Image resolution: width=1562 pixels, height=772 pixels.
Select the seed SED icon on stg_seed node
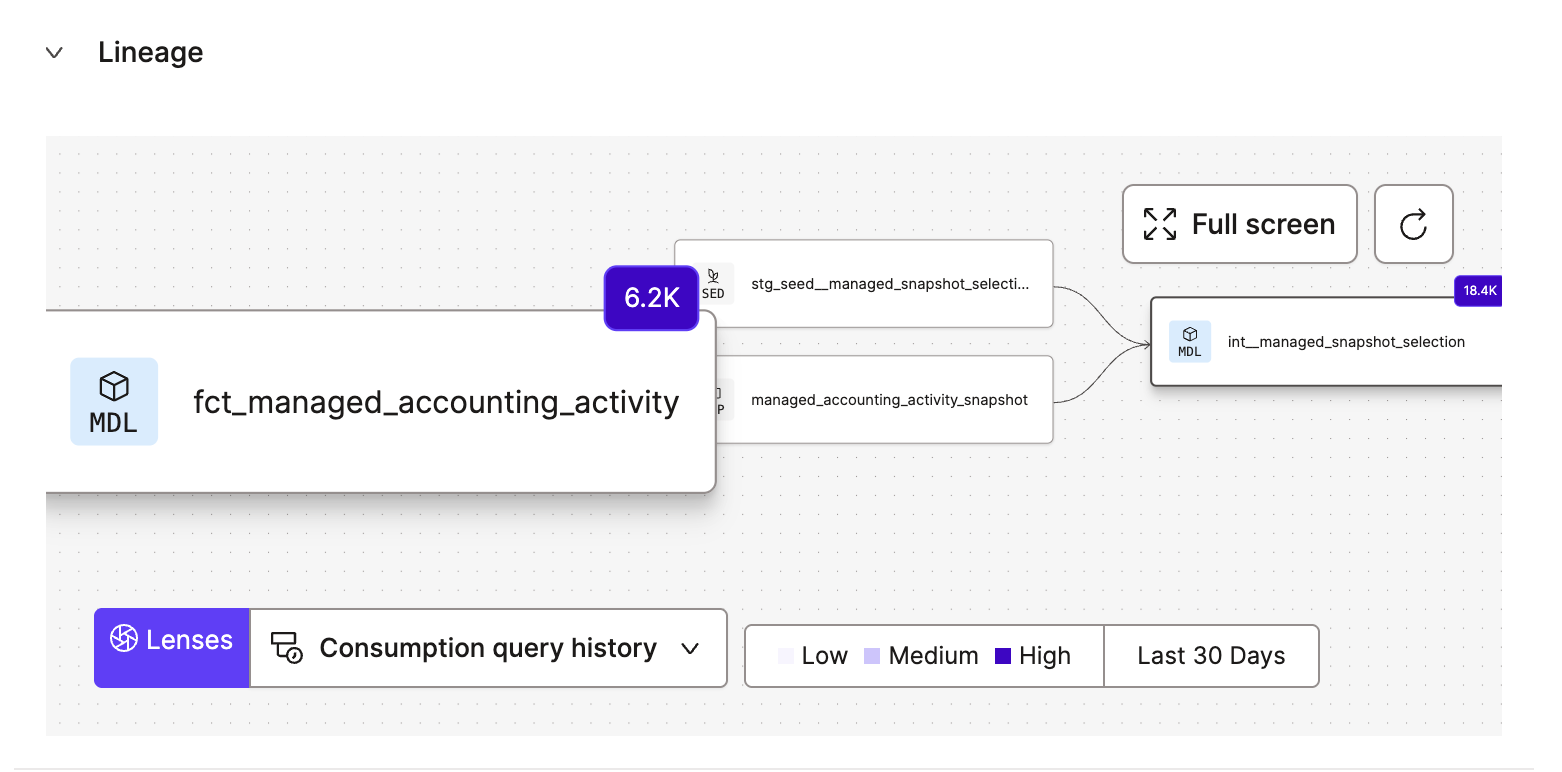[714, 283]
